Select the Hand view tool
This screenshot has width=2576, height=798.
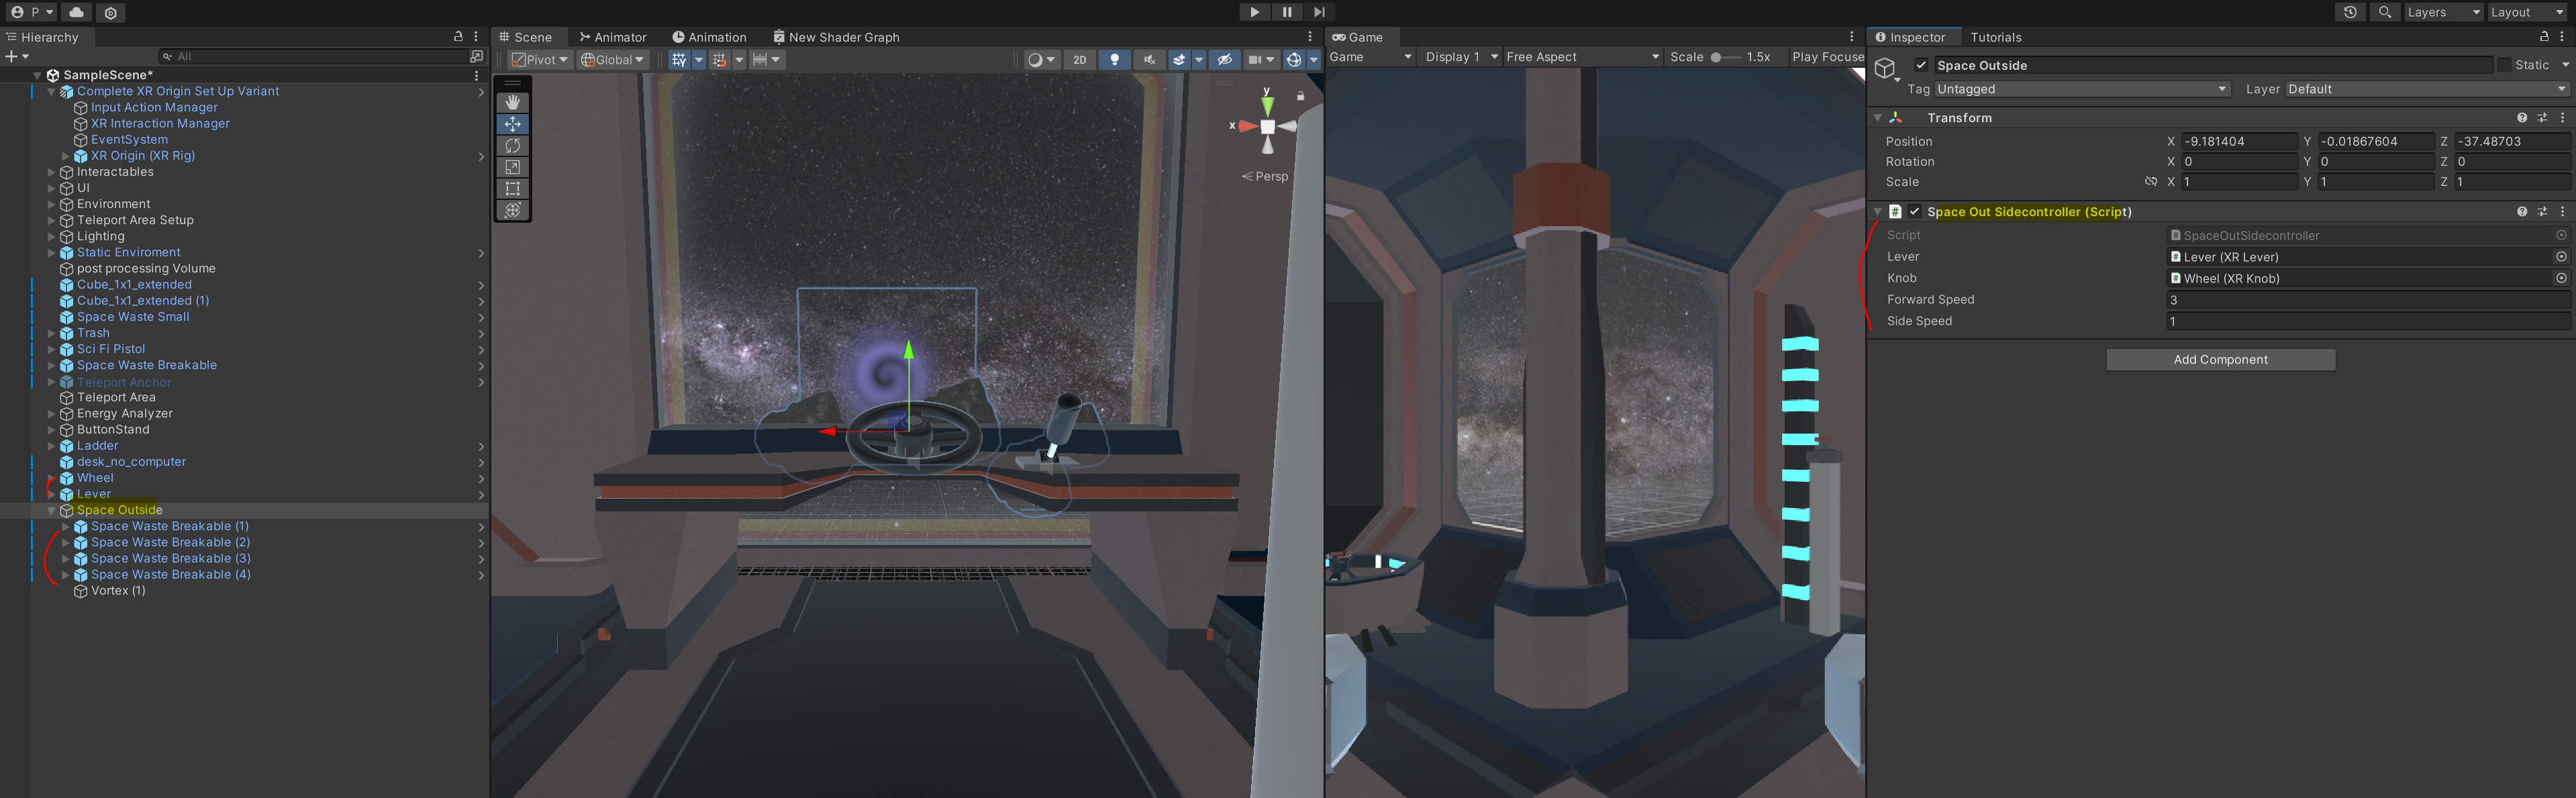pyautogui.click(x=512, y=102)
